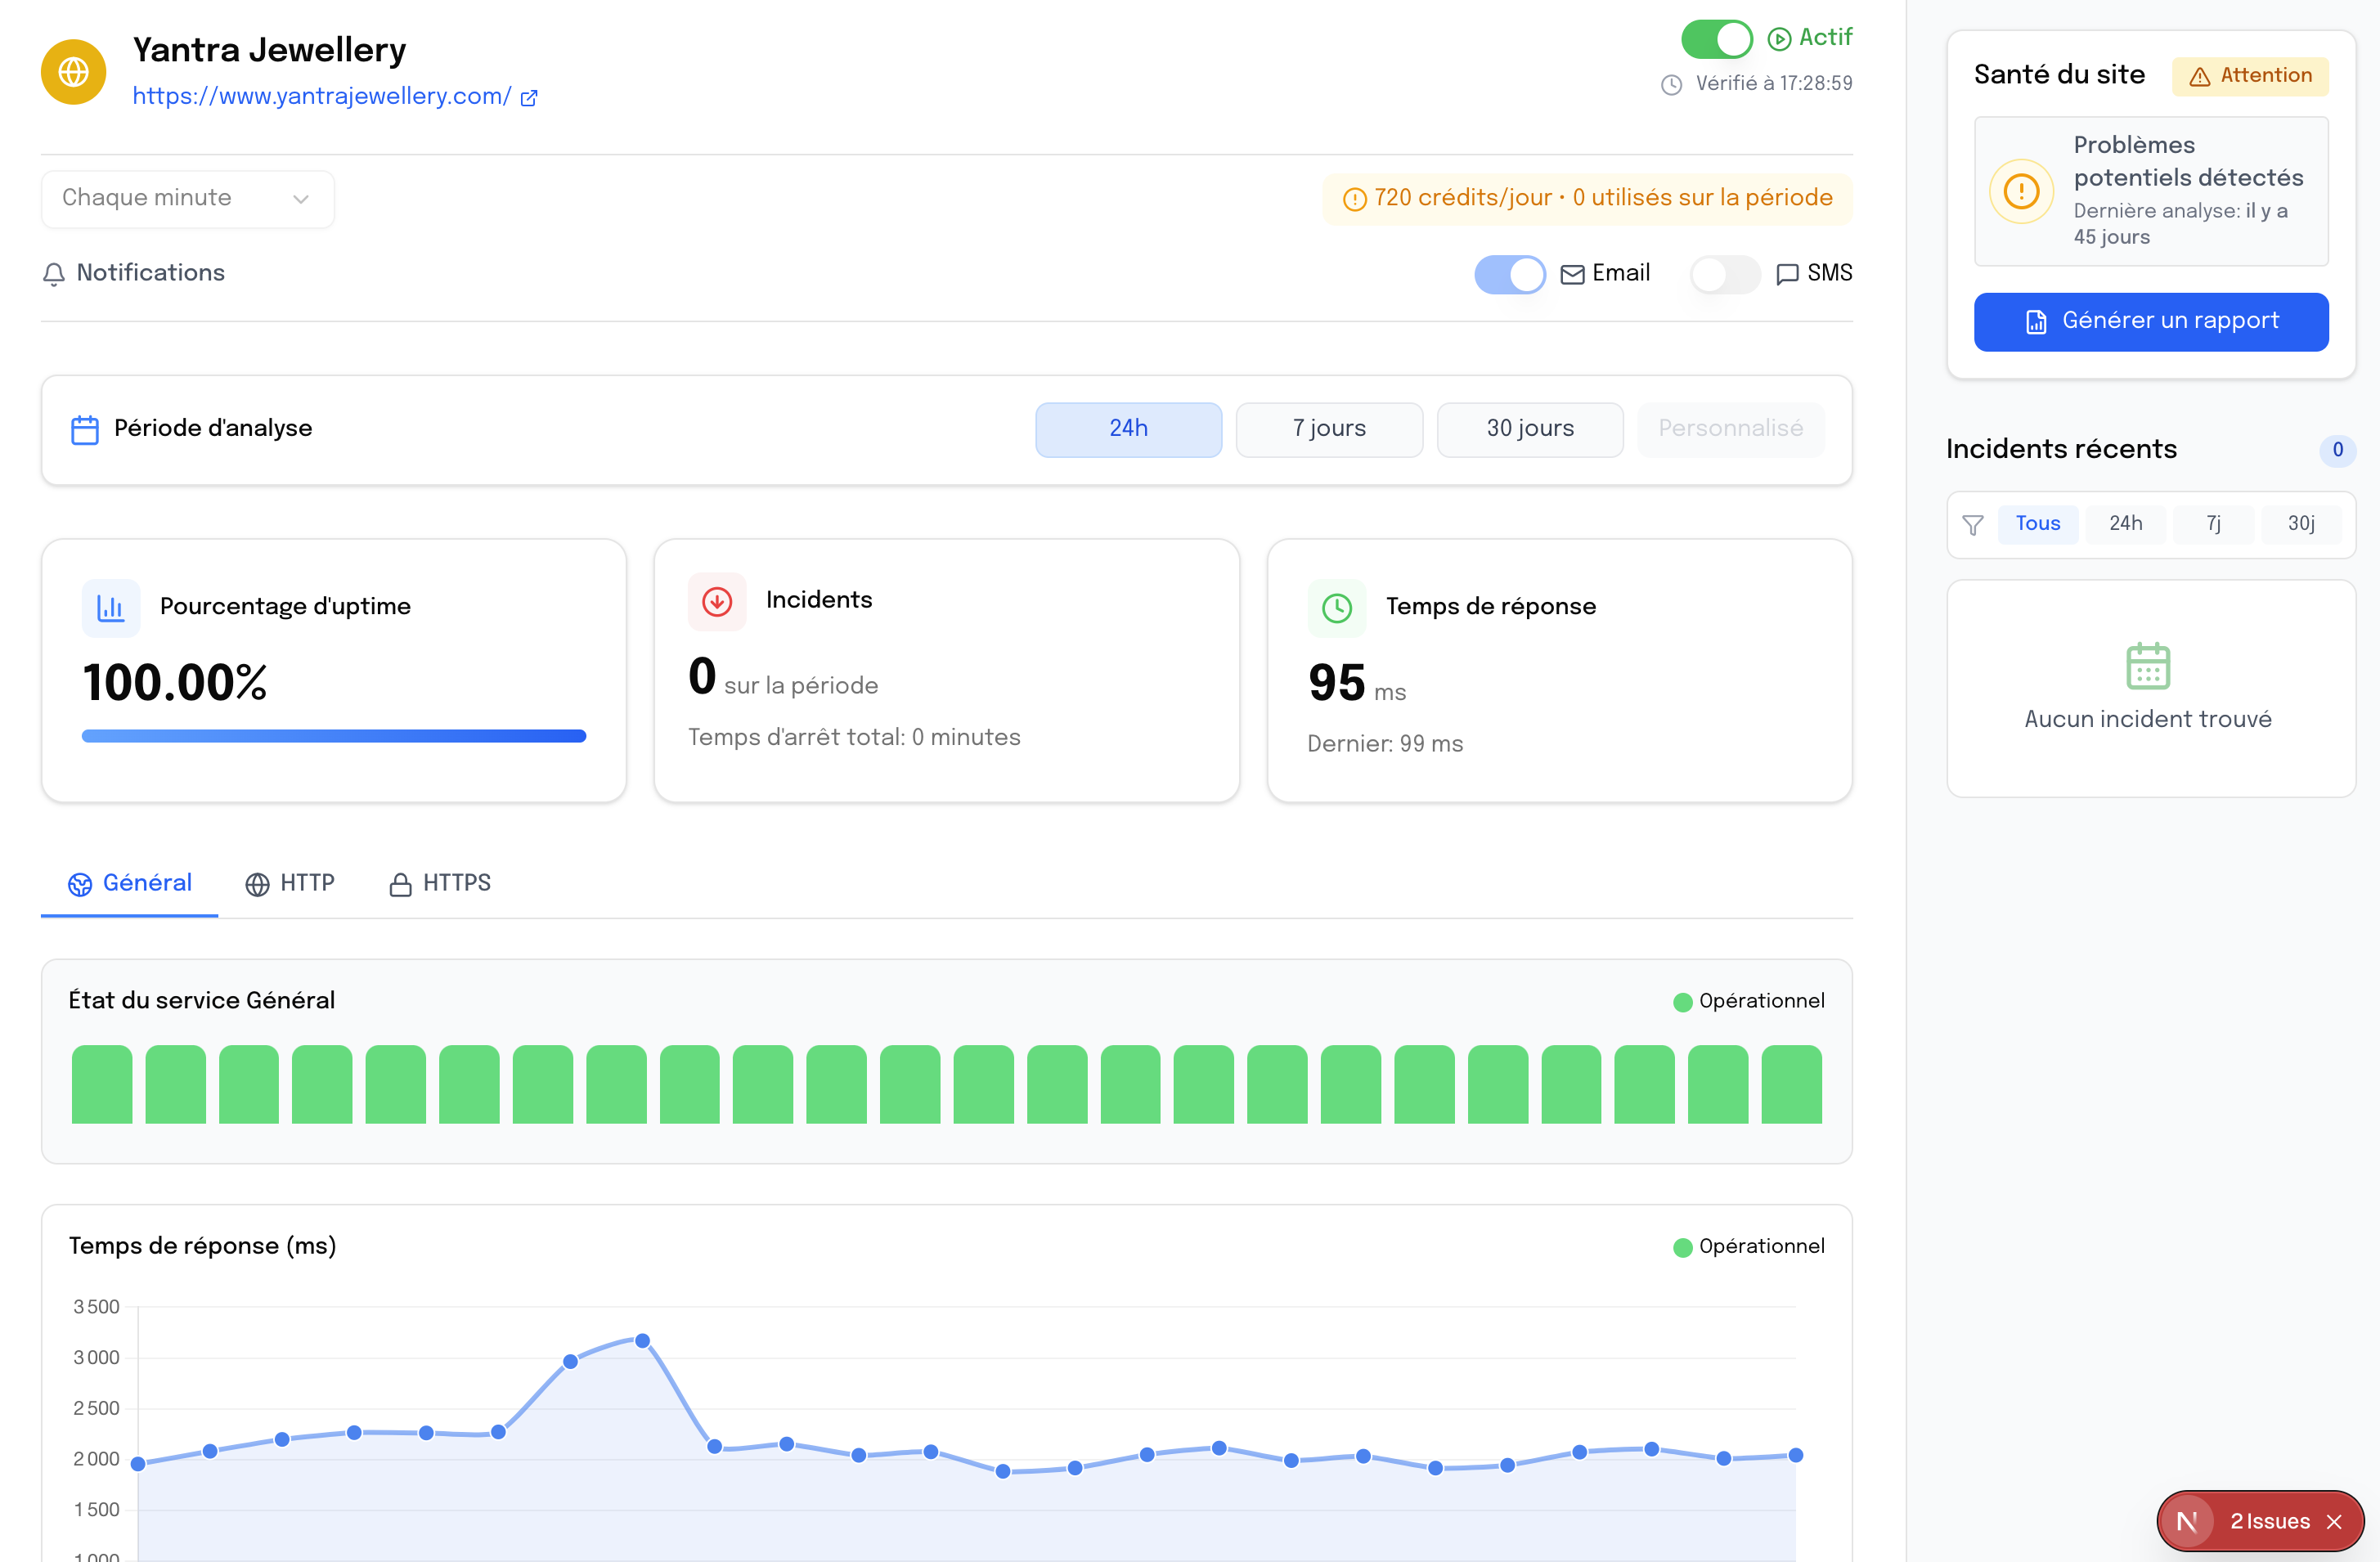
Task: Select the 30 jours analysis period
Action: (1529, 429)
